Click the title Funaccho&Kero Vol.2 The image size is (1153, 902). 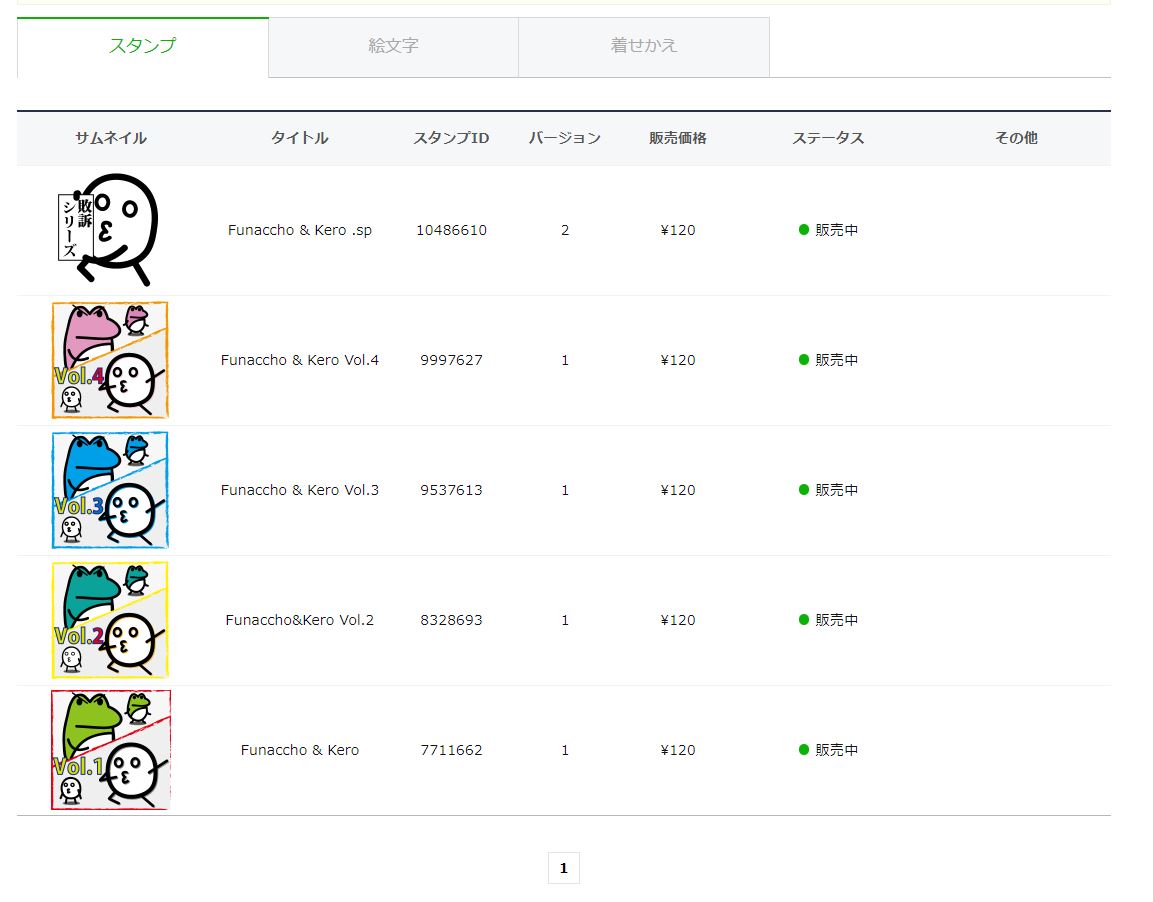[x=300, y=620]
